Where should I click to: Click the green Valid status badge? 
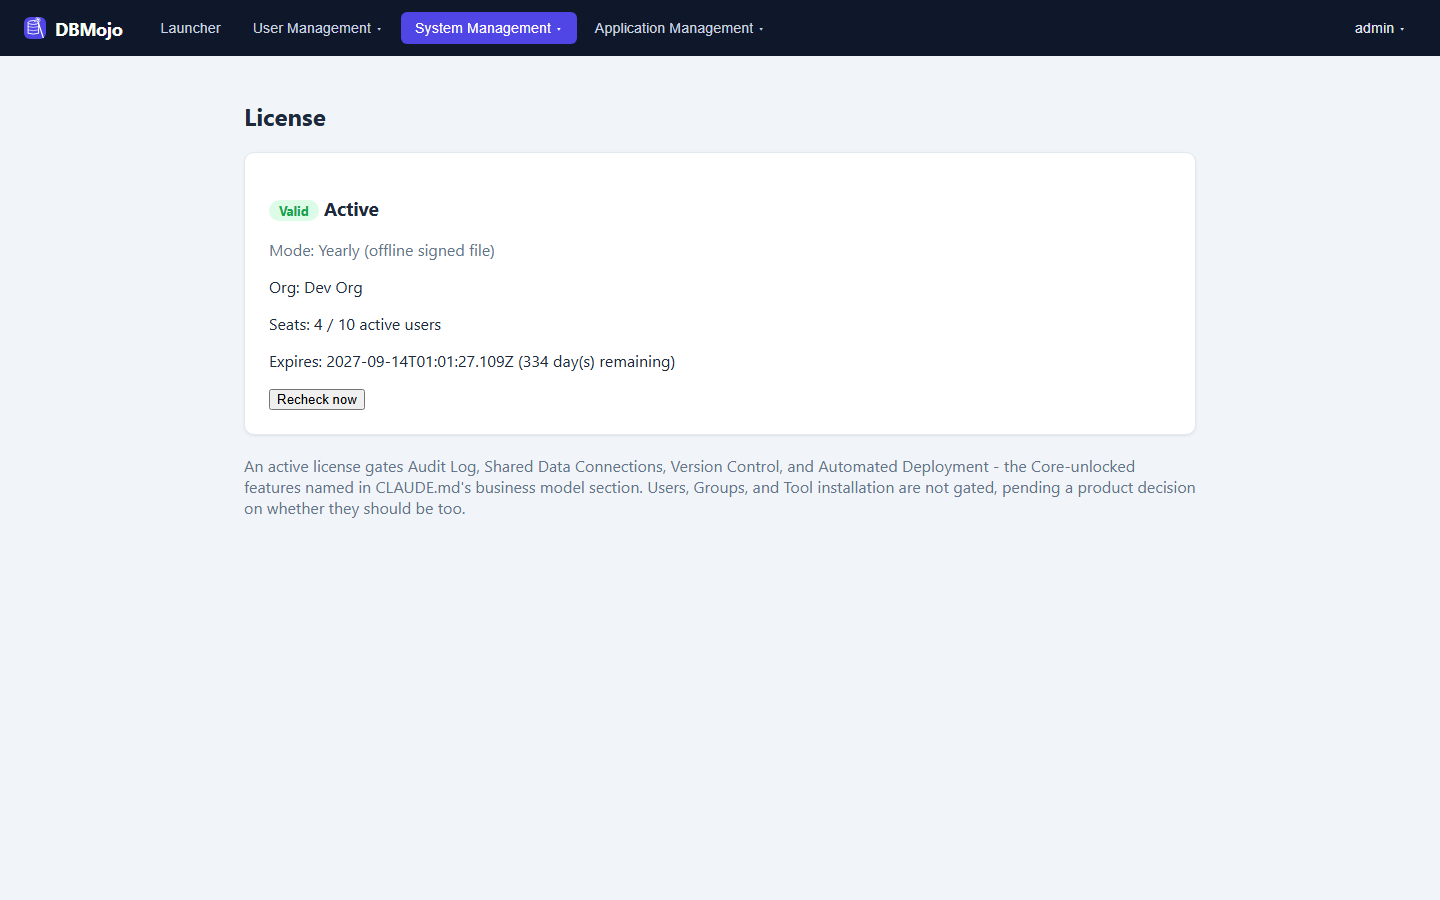(293, 211)
